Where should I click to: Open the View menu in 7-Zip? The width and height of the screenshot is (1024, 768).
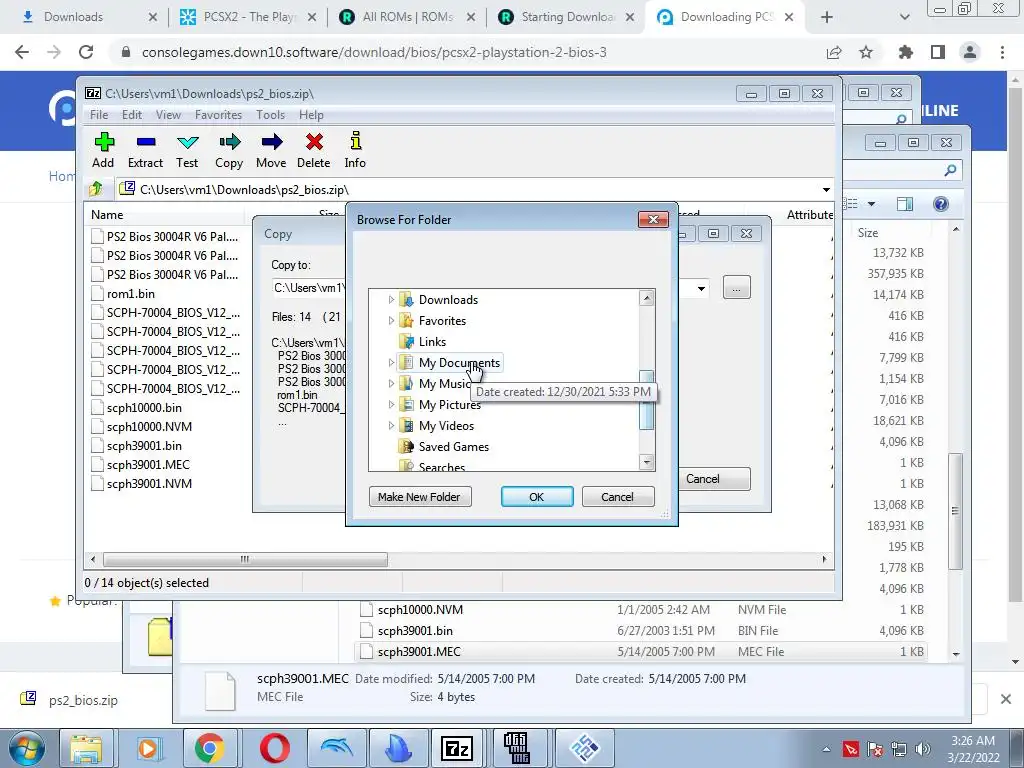tap(168, 115)
